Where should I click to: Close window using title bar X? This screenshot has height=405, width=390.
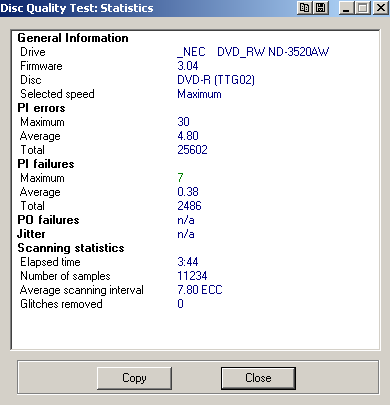pos(380,8)
